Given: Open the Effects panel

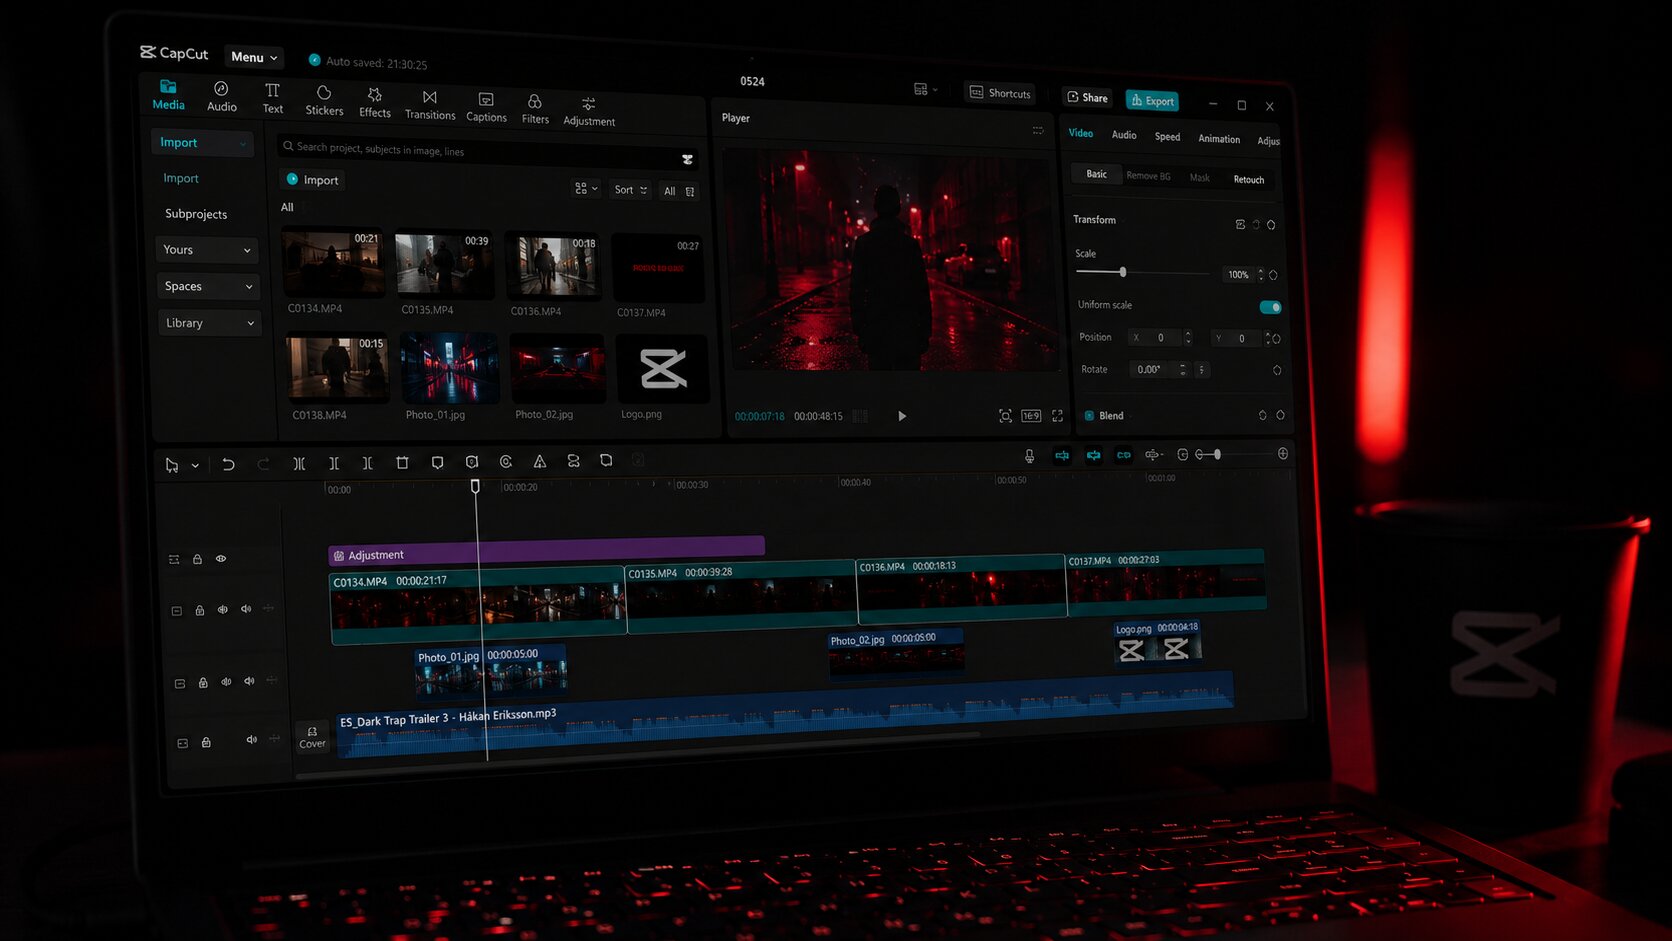Looking at the screenshot, I should pyautogui.click(x=375, y=102).
